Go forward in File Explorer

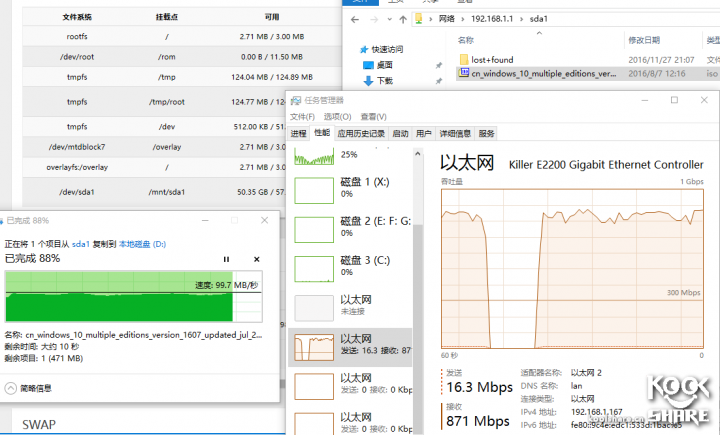coord(374,19)
